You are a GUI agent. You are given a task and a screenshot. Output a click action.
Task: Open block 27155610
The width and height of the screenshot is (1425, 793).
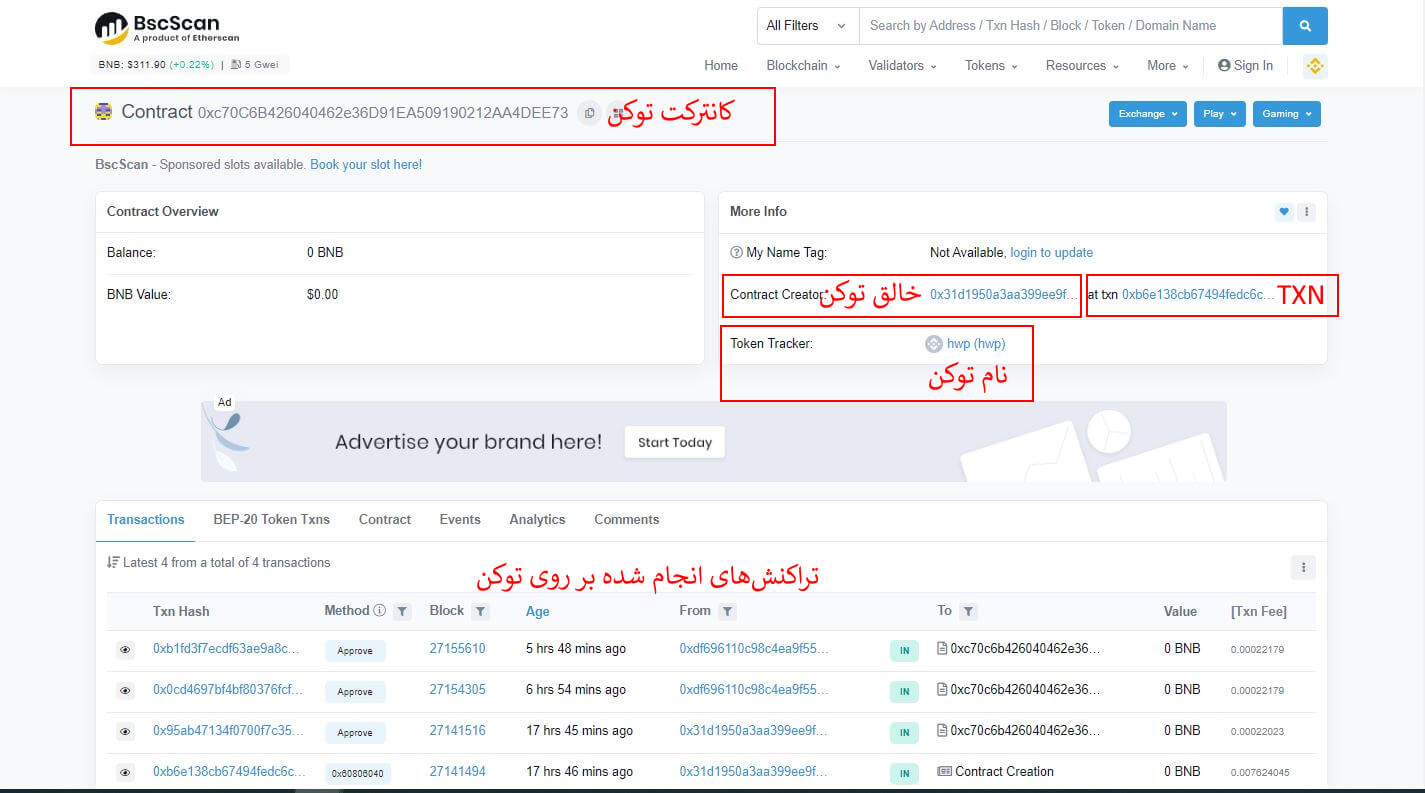click(457, 649)
